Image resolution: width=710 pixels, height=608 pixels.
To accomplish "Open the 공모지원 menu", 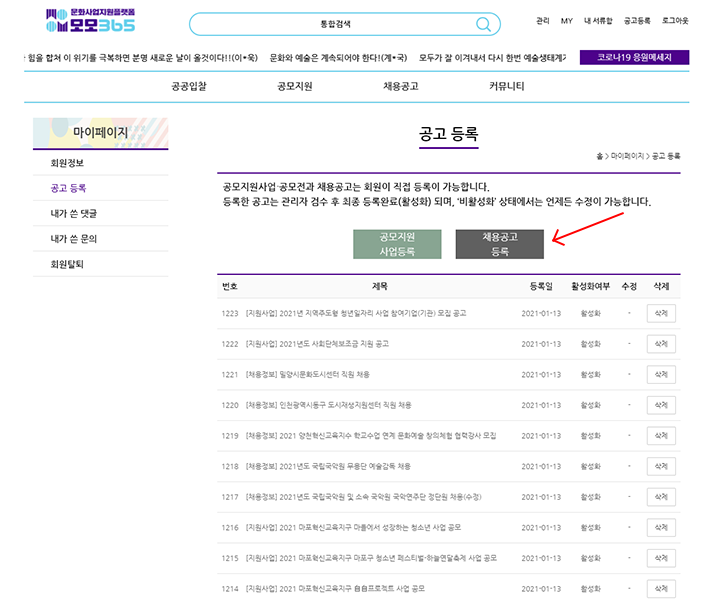I will pyautogui.click(x=295, y=87).
